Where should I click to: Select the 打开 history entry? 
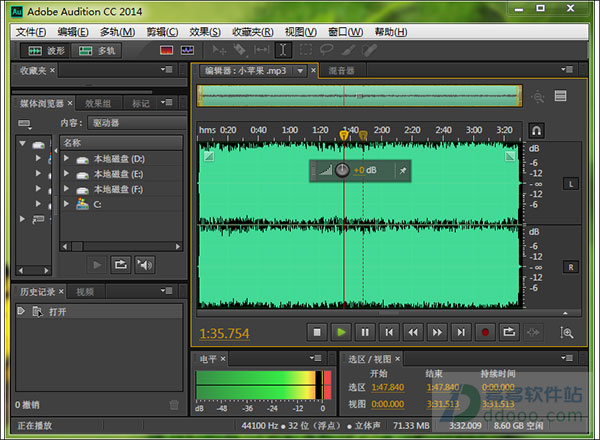(99, 312)
